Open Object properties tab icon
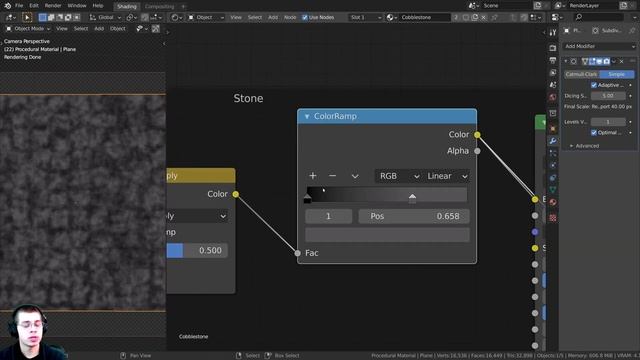This screenshot has width=640, height=360. (x=553, y=129)
